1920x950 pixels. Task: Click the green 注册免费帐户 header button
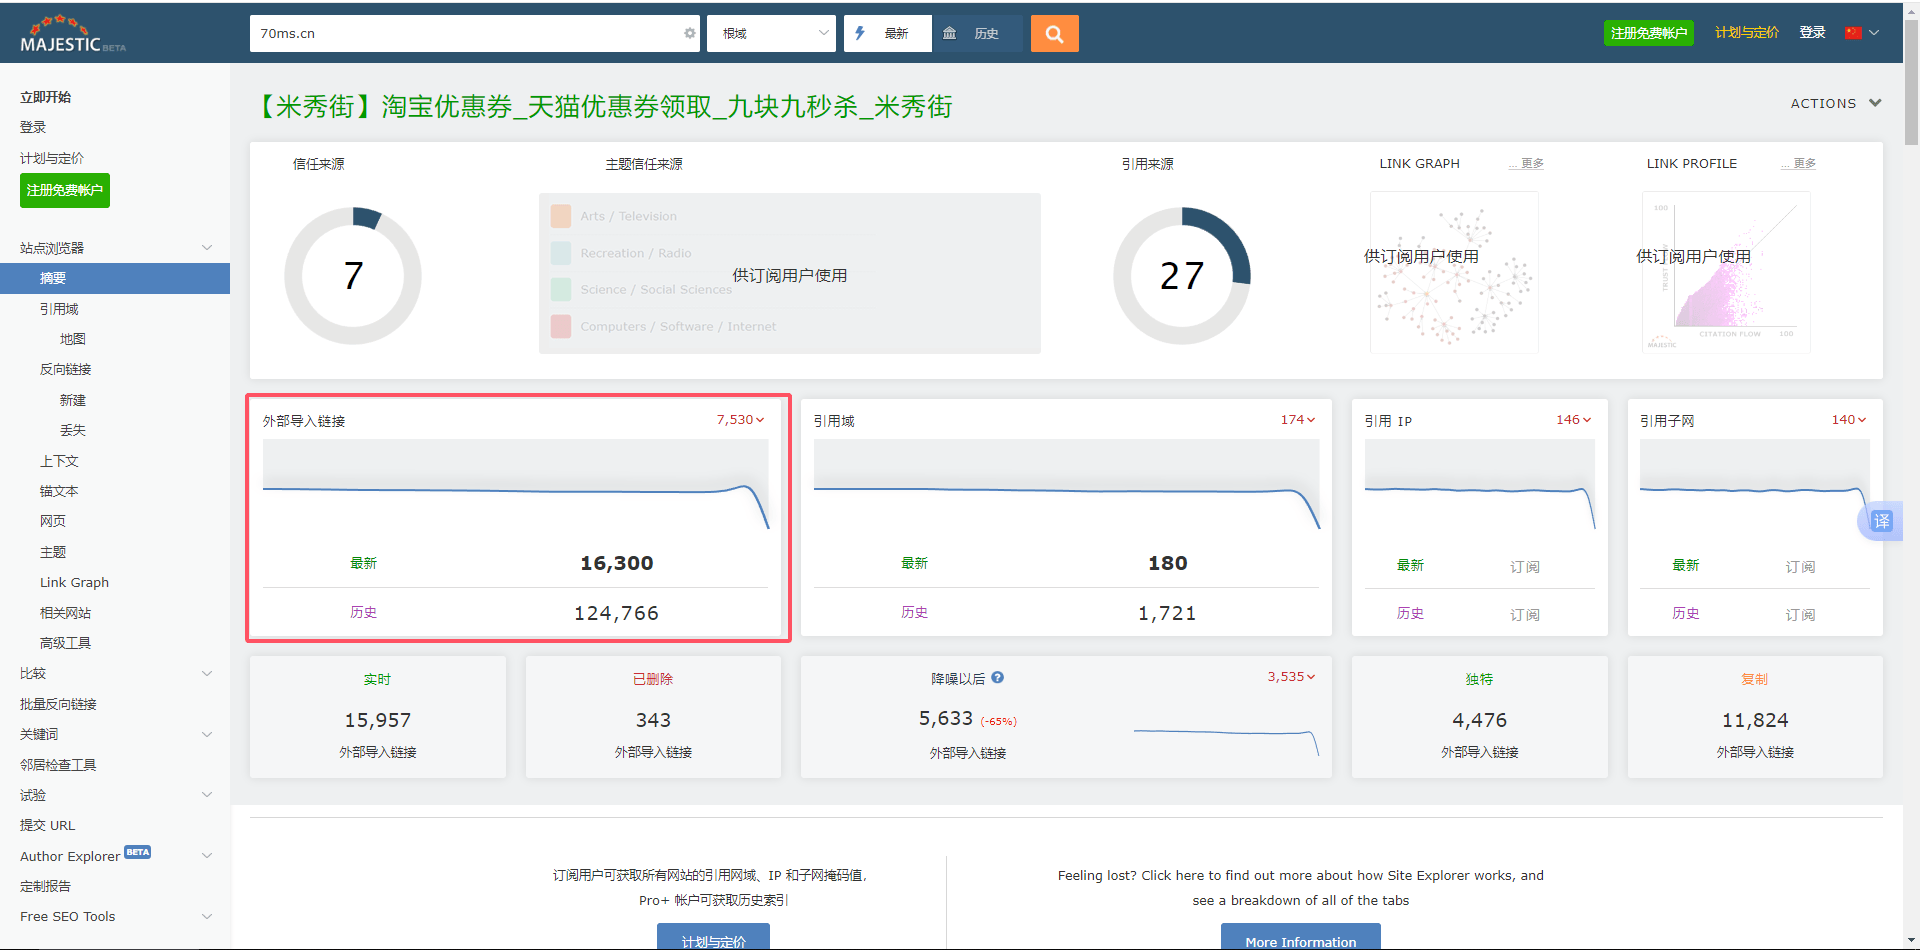[1648, 33]
